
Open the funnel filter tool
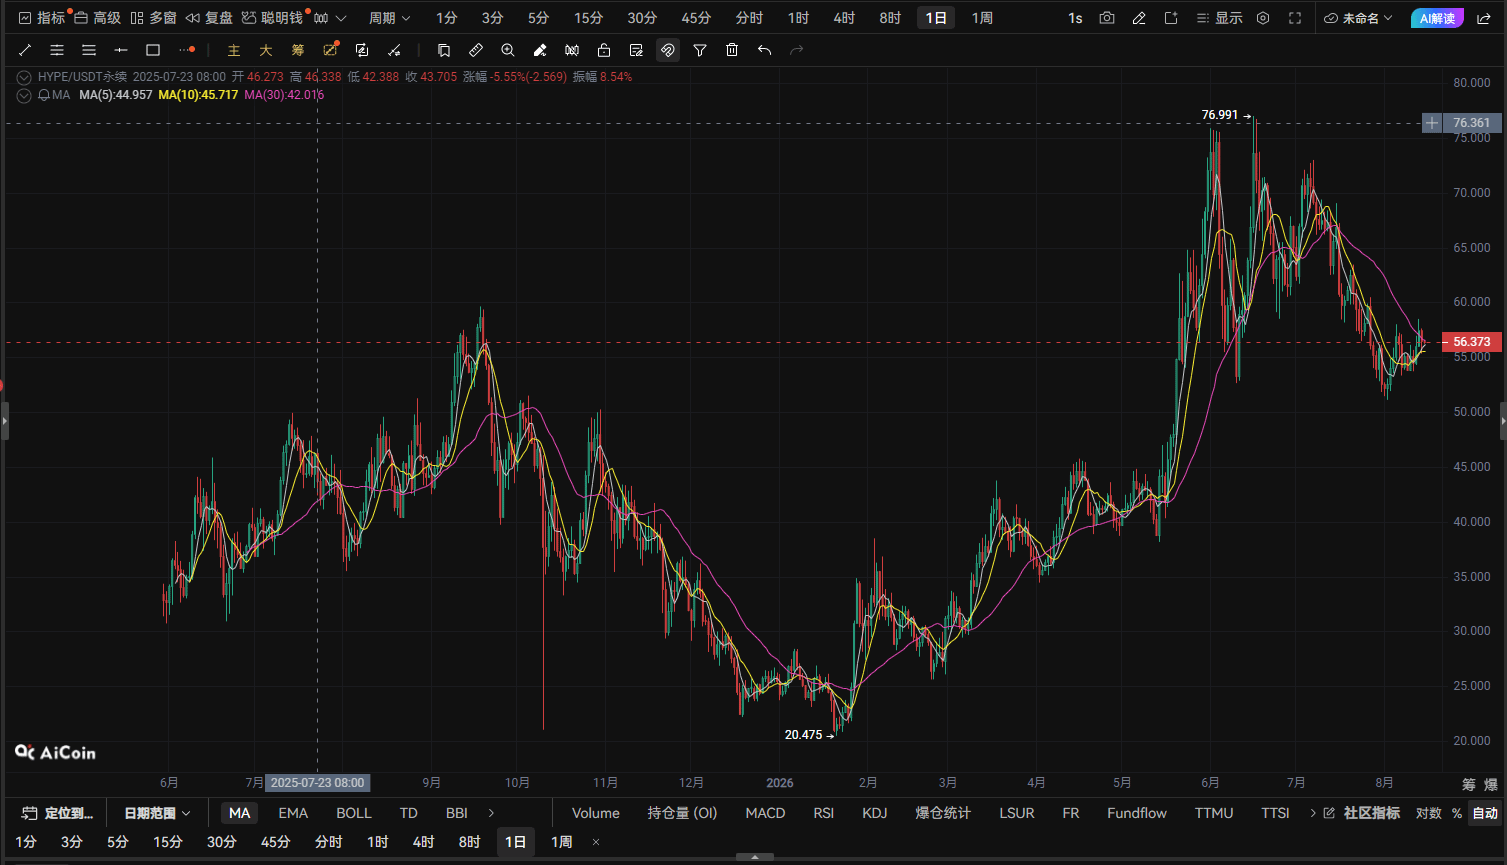point(700,50)
